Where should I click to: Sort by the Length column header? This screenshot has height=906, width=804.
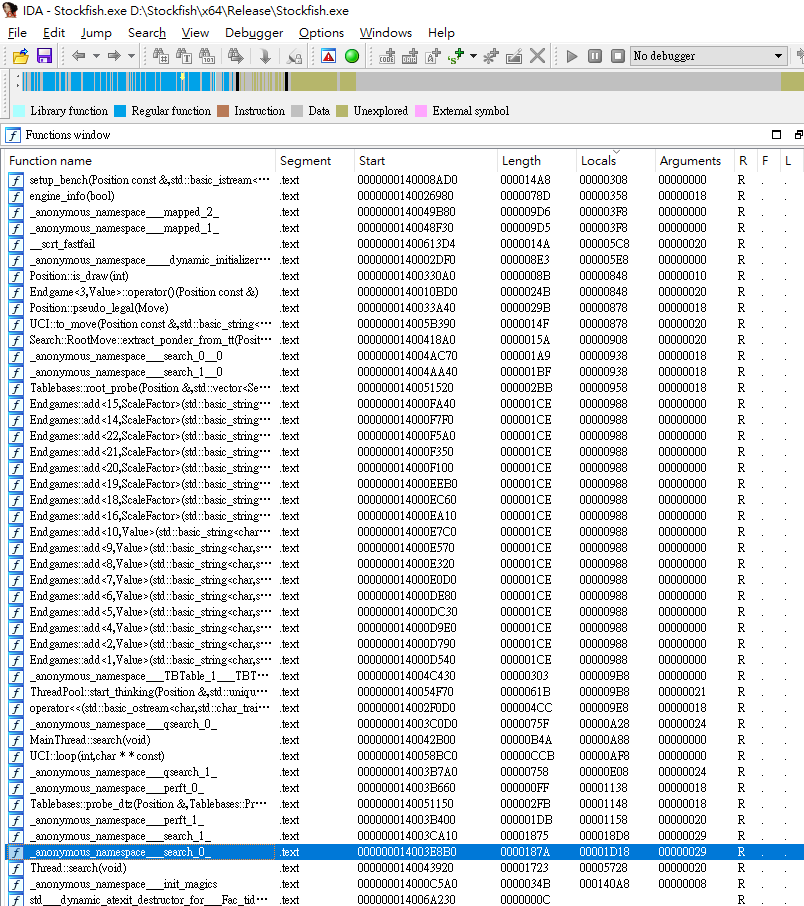(x=536, y=161)
